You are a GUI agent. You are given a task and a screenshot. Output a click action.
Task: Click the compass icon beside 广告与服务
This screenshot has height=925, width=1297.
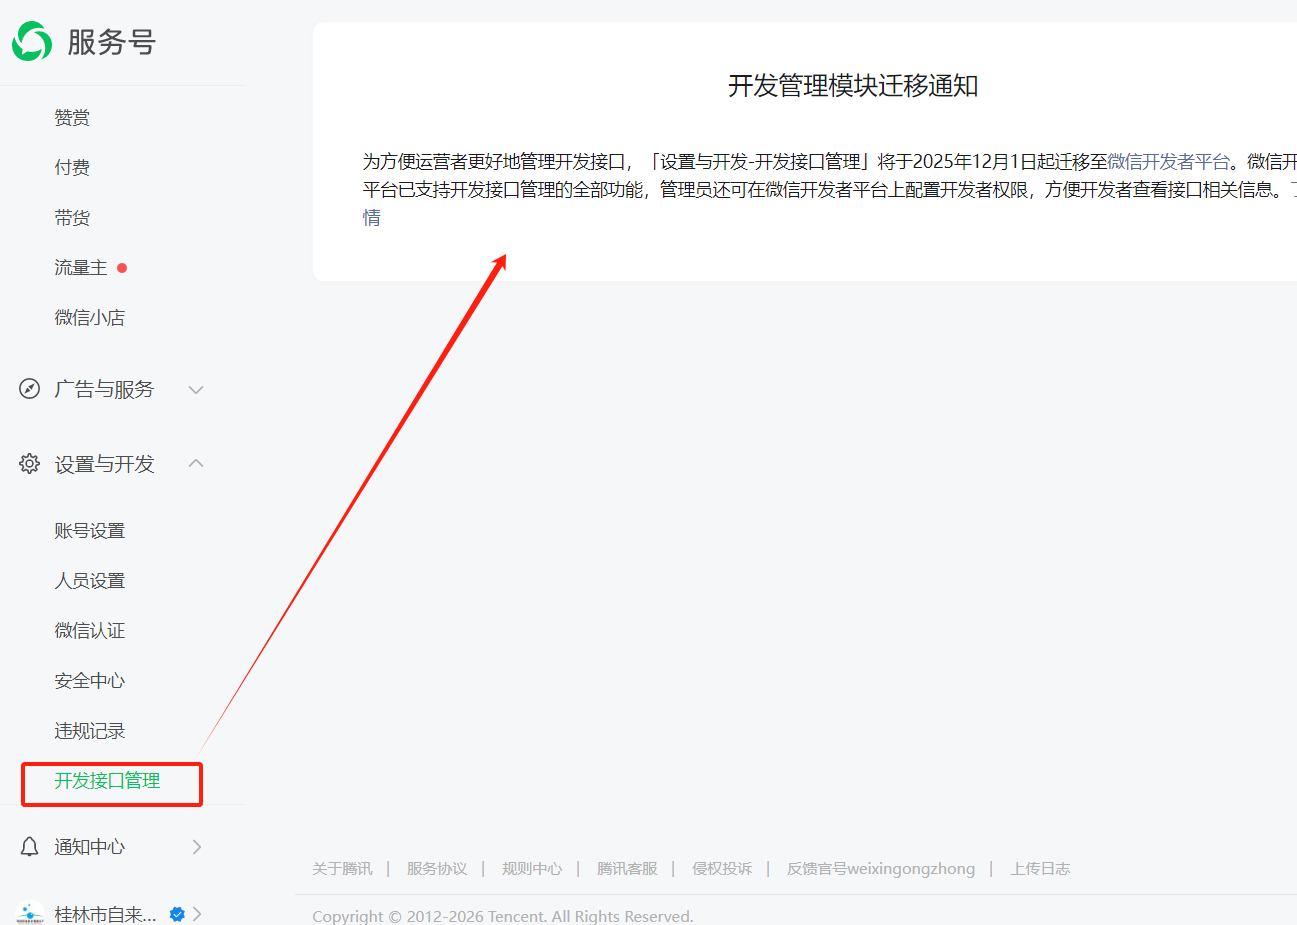click(30, 389)
